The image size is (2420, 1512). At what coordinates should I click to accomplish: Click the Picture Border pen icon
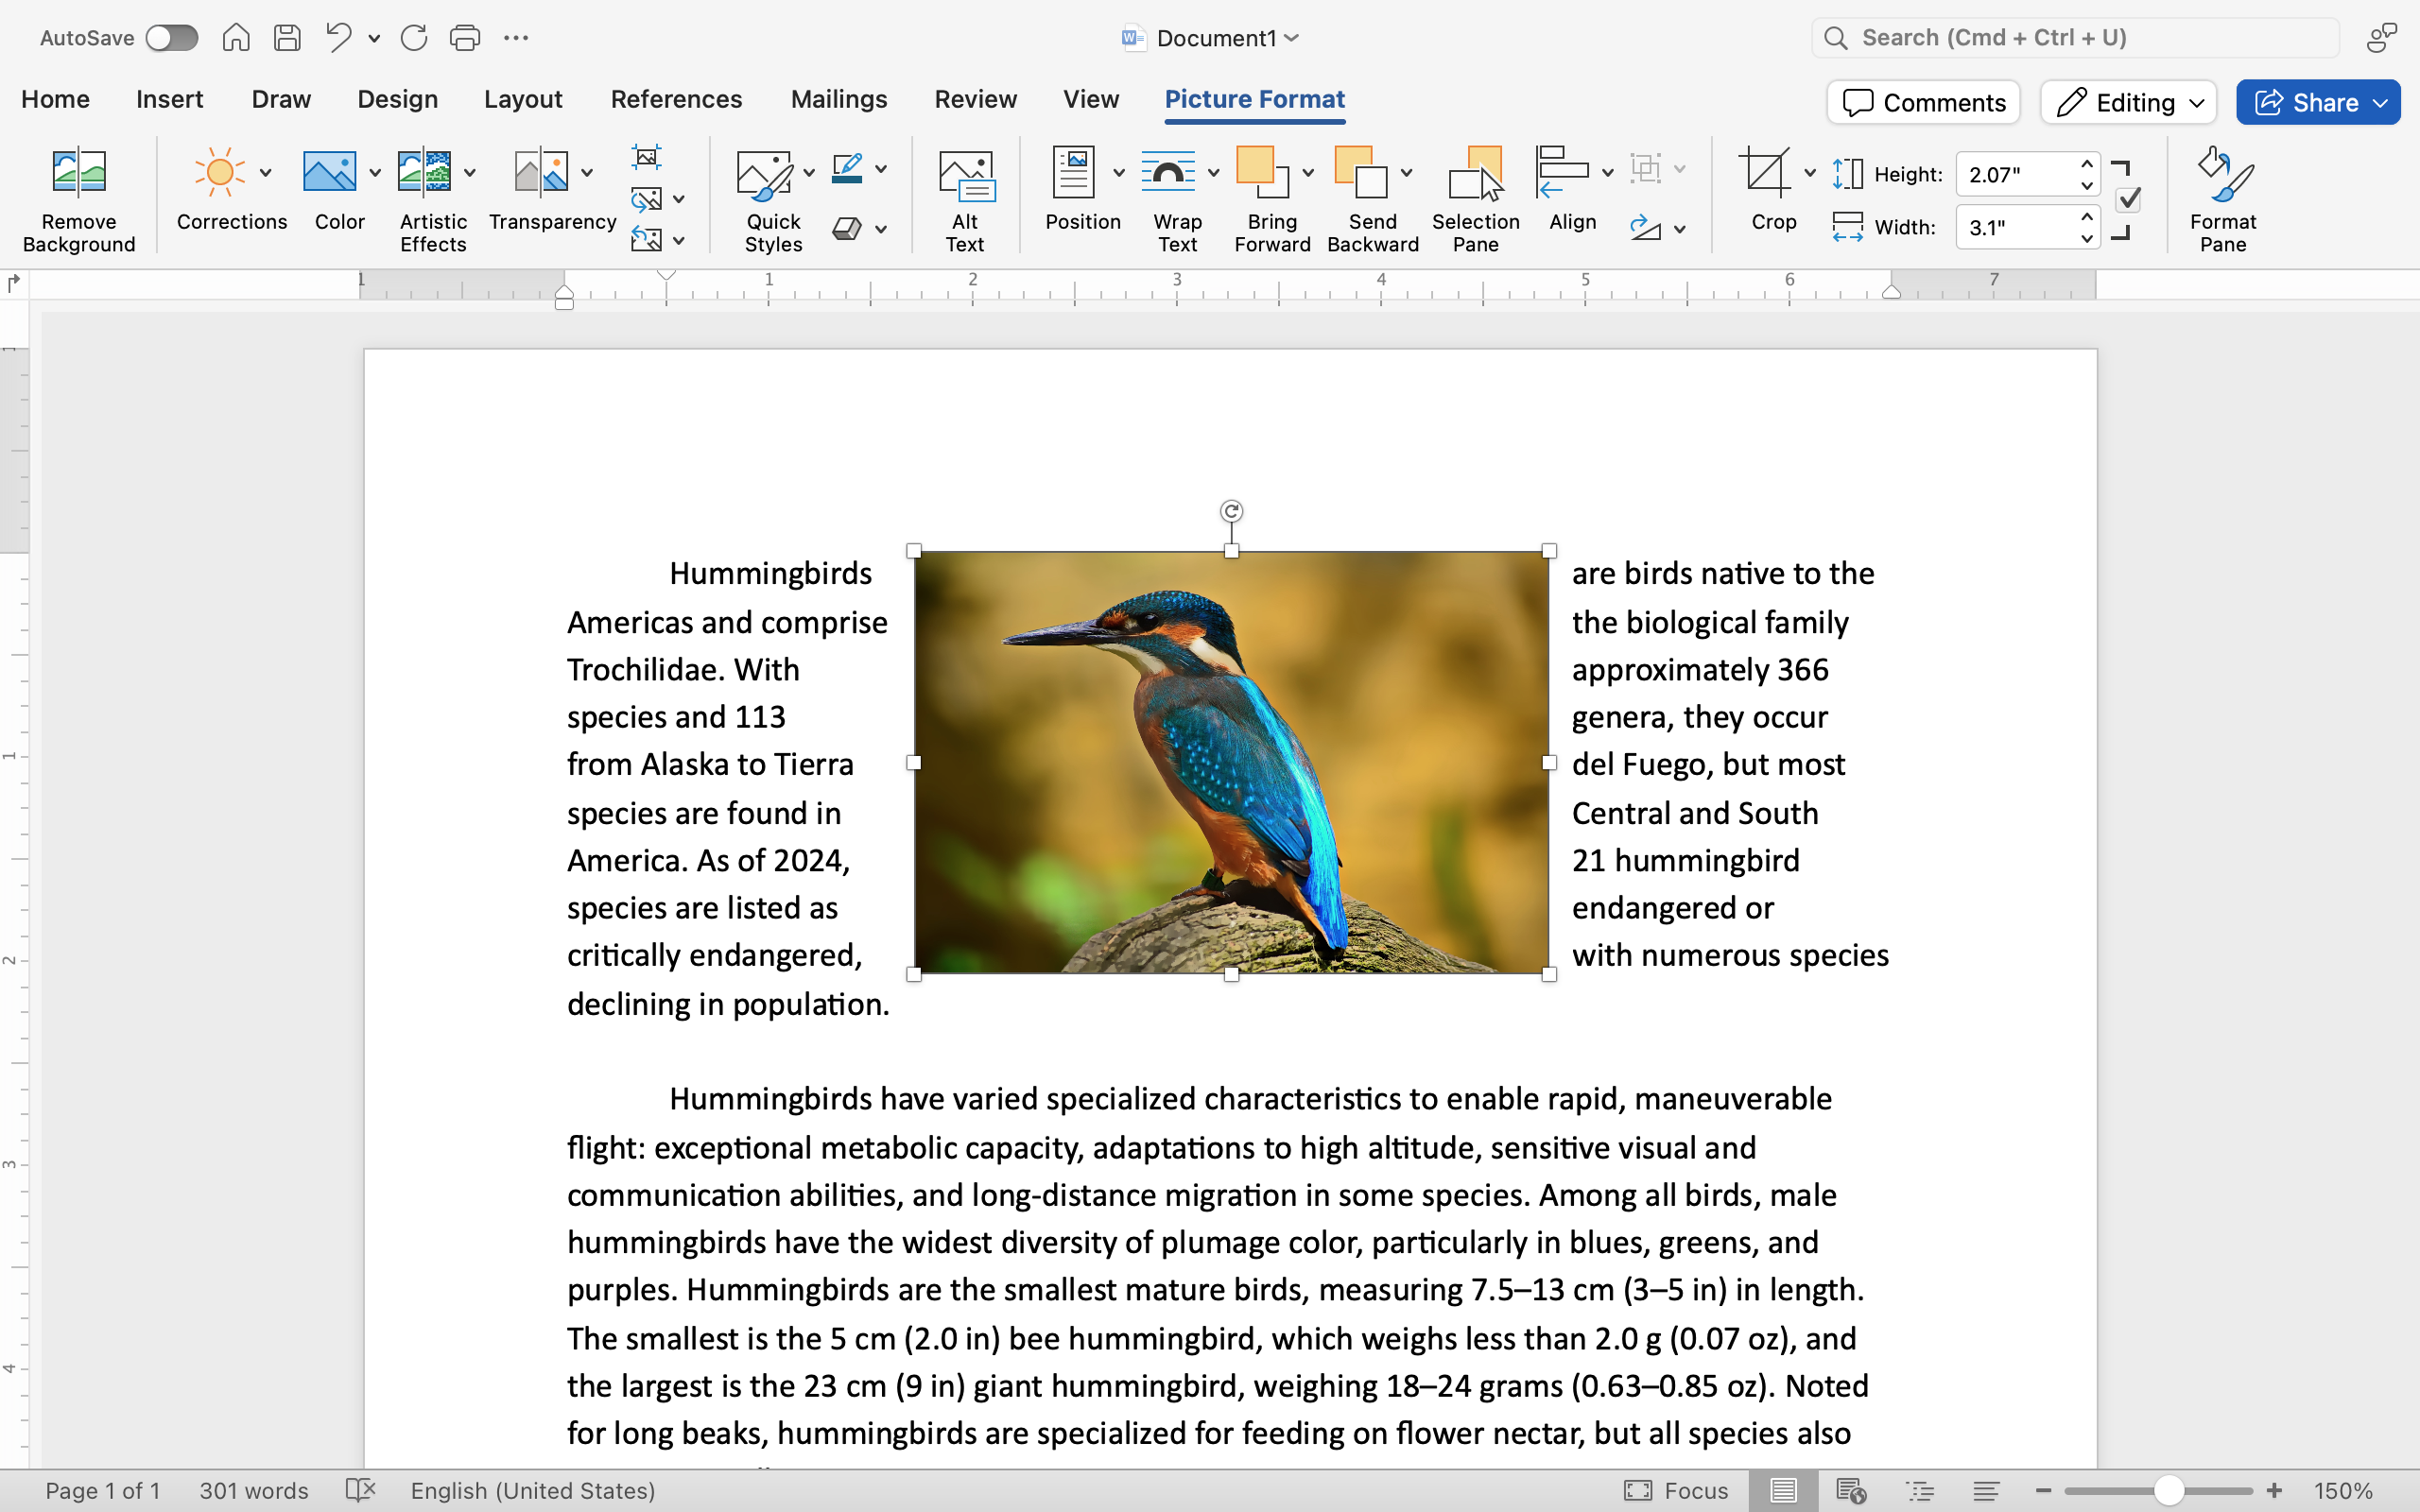point(847,168)
